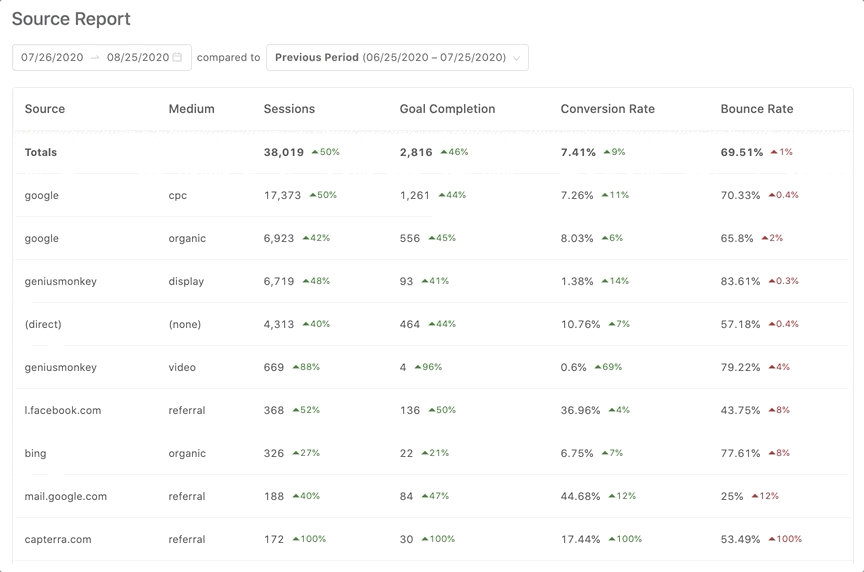This screenshot has width=864, height=572.
Task: Click the mail.google.com source name
Action: (x=66, y=497)
